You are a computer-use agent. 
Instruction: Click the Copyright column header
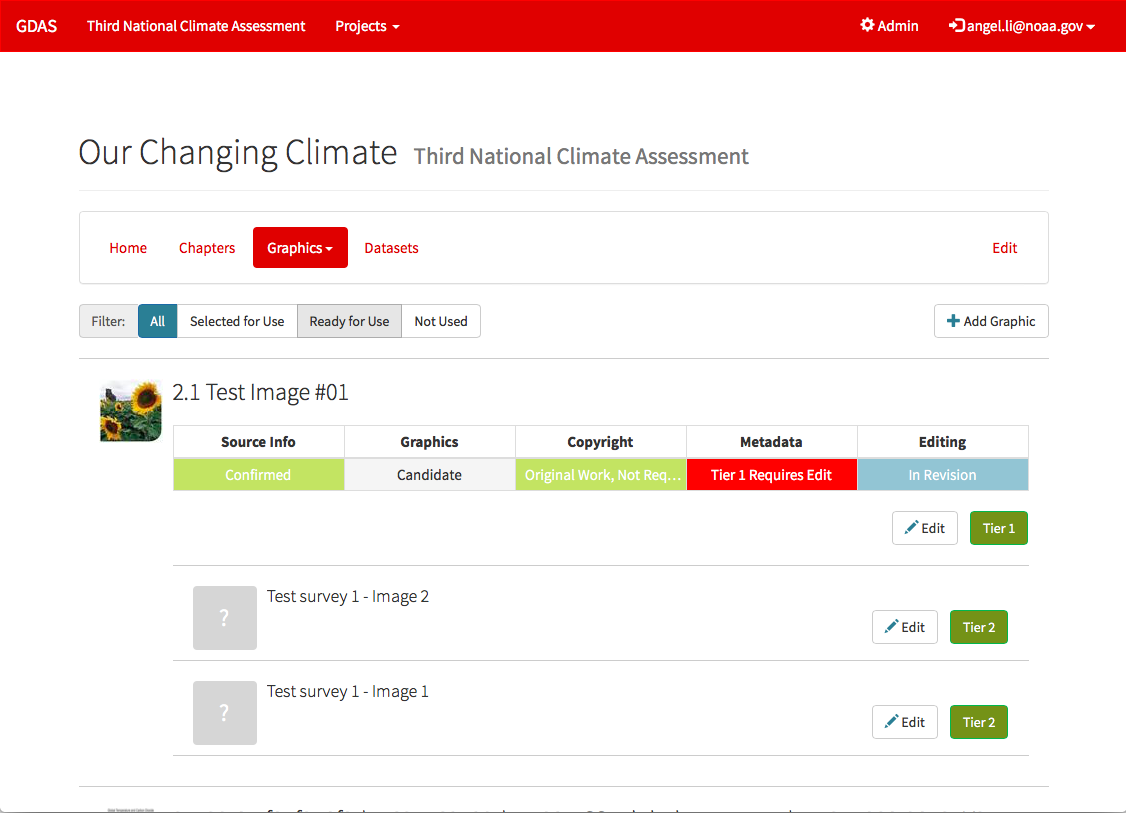pos(600,442)
